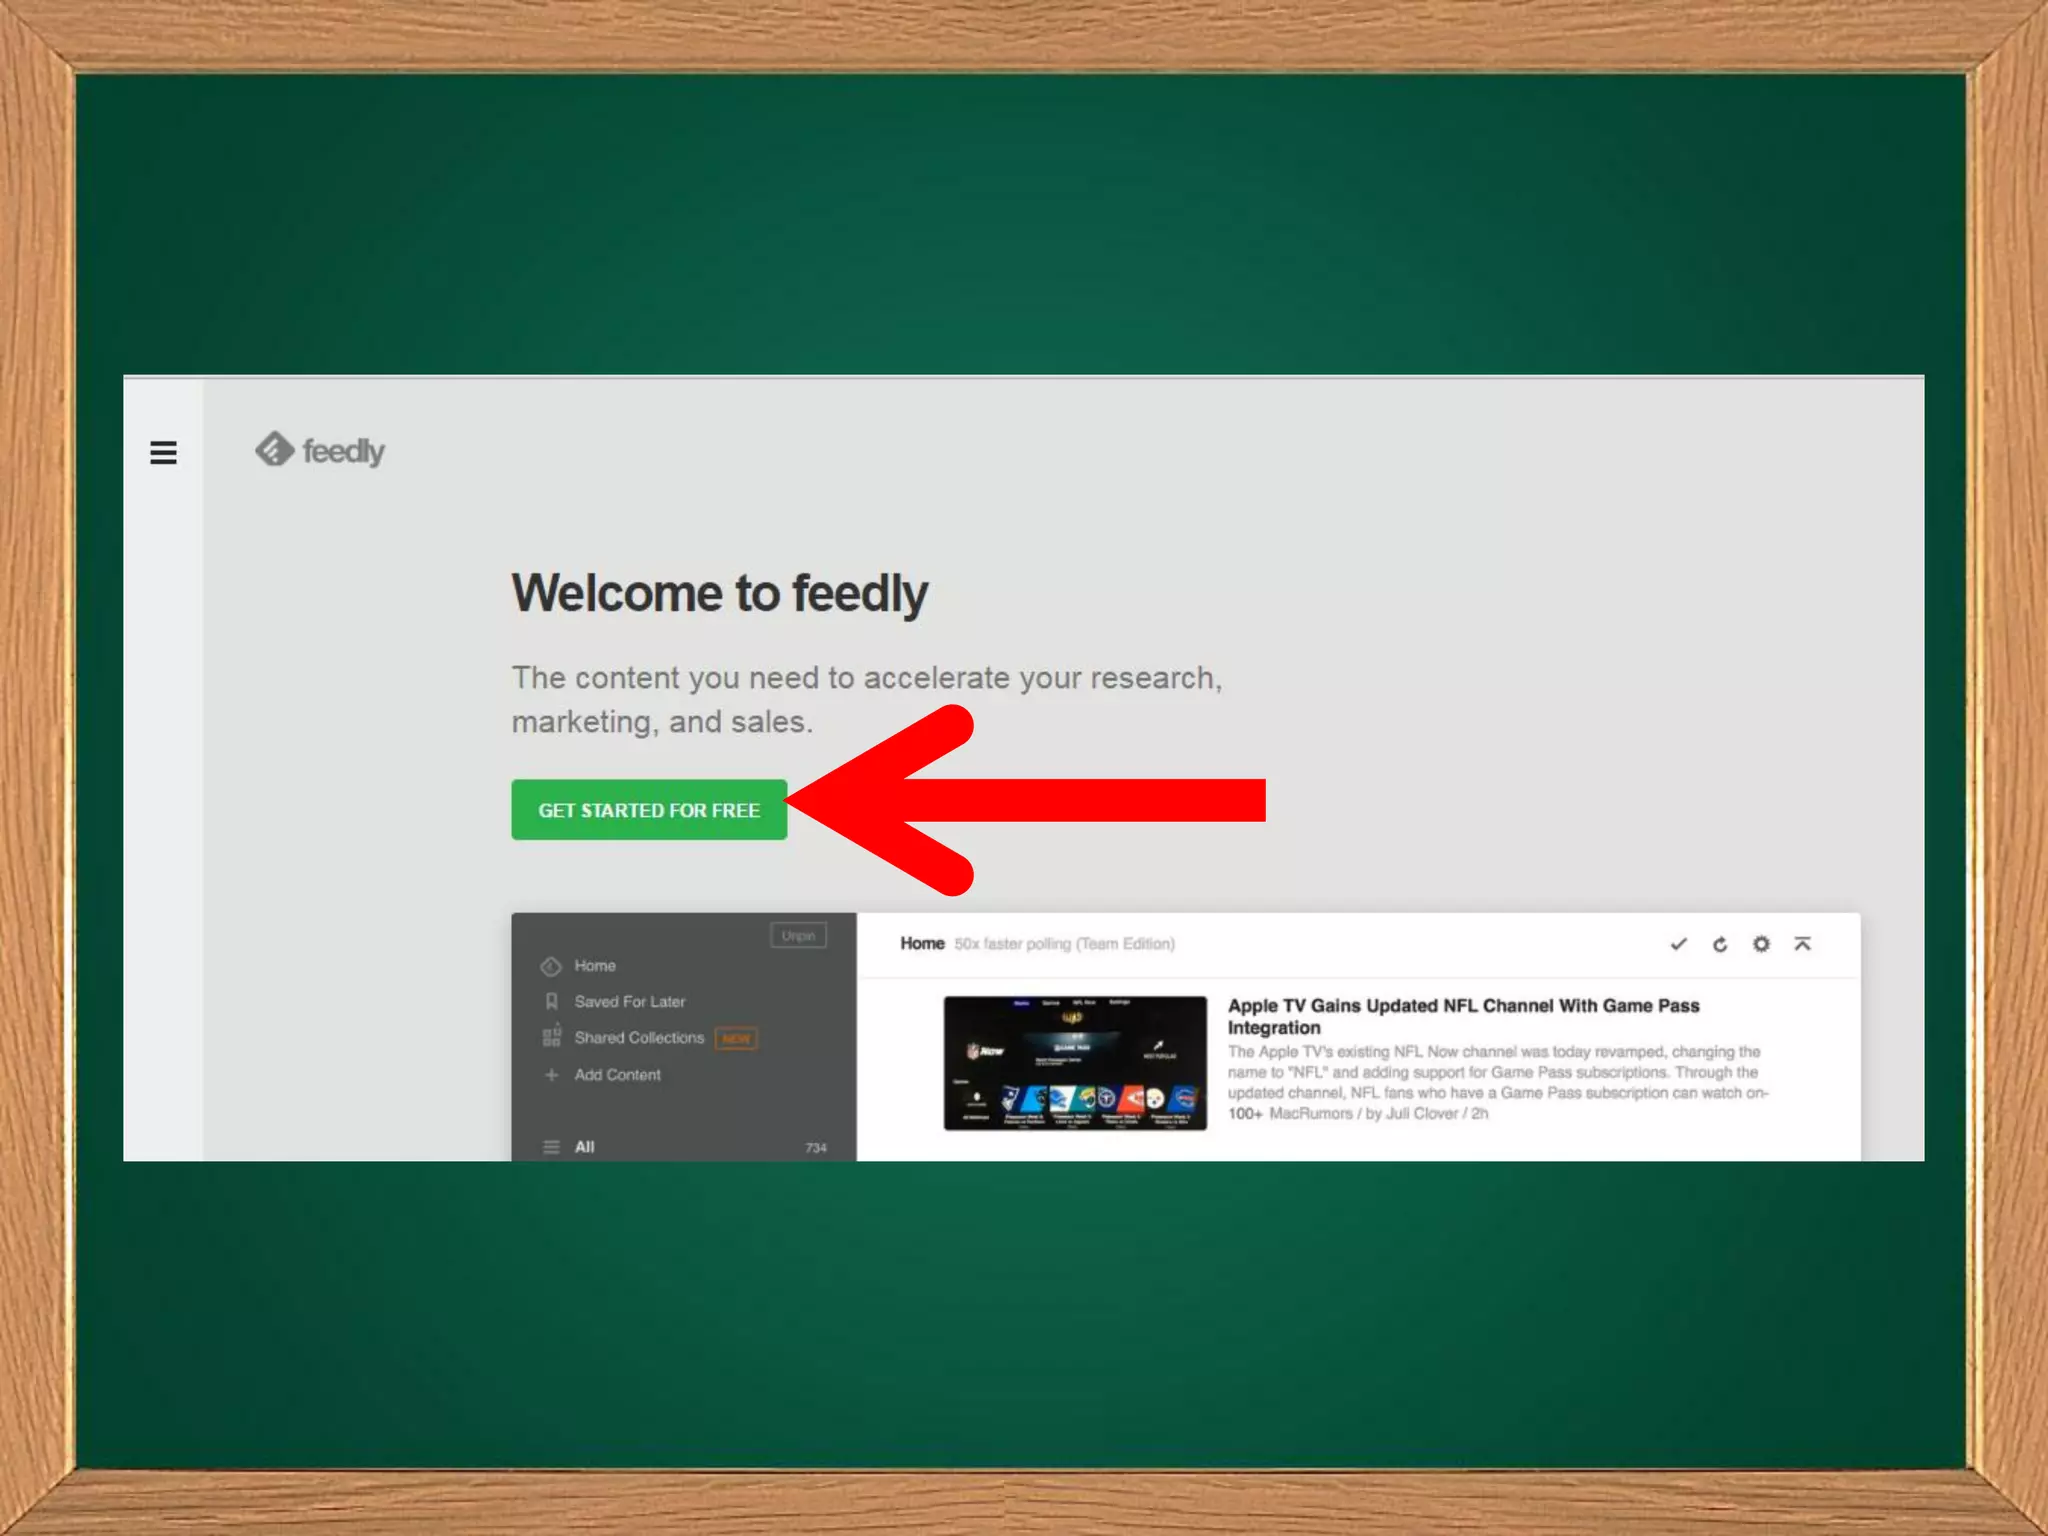Click the Home heading in content pane
This screenshot has height=1536, width=2048.
click(x=922, y=943)
